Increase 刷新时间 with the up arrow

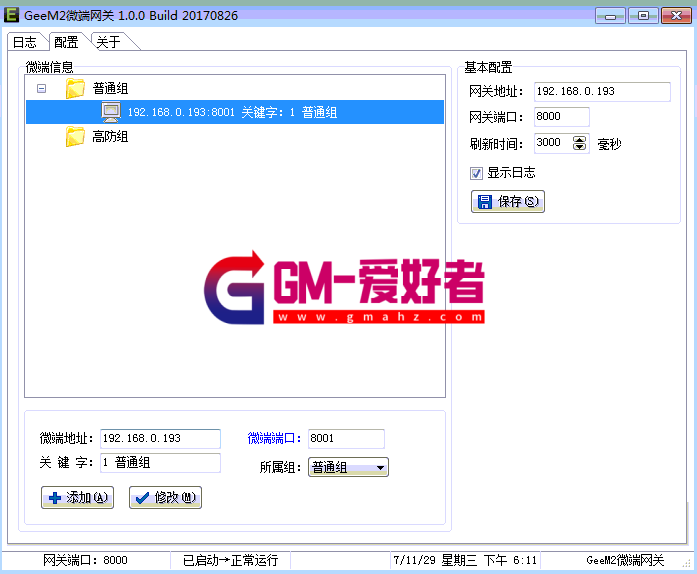(579, 139)
